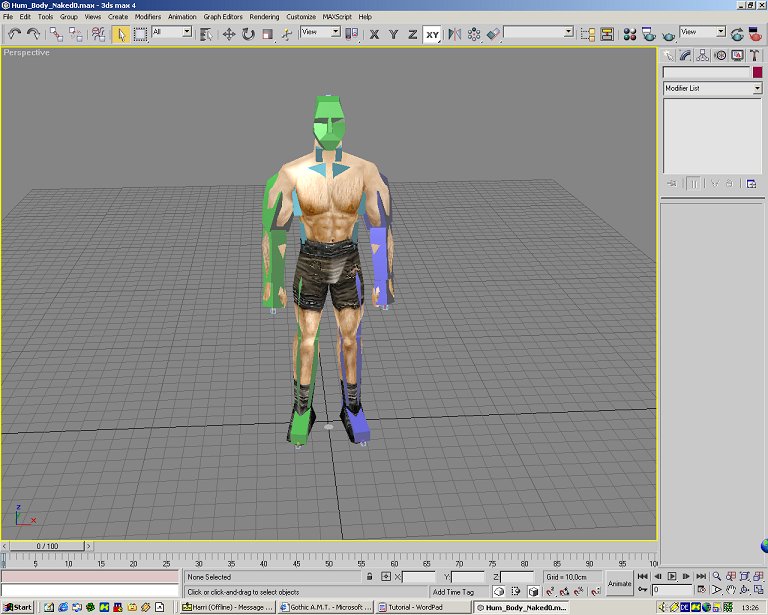The image size is (768, 615).
Task: Open the Hierarchy command panel tab
Action: (703, 55)
